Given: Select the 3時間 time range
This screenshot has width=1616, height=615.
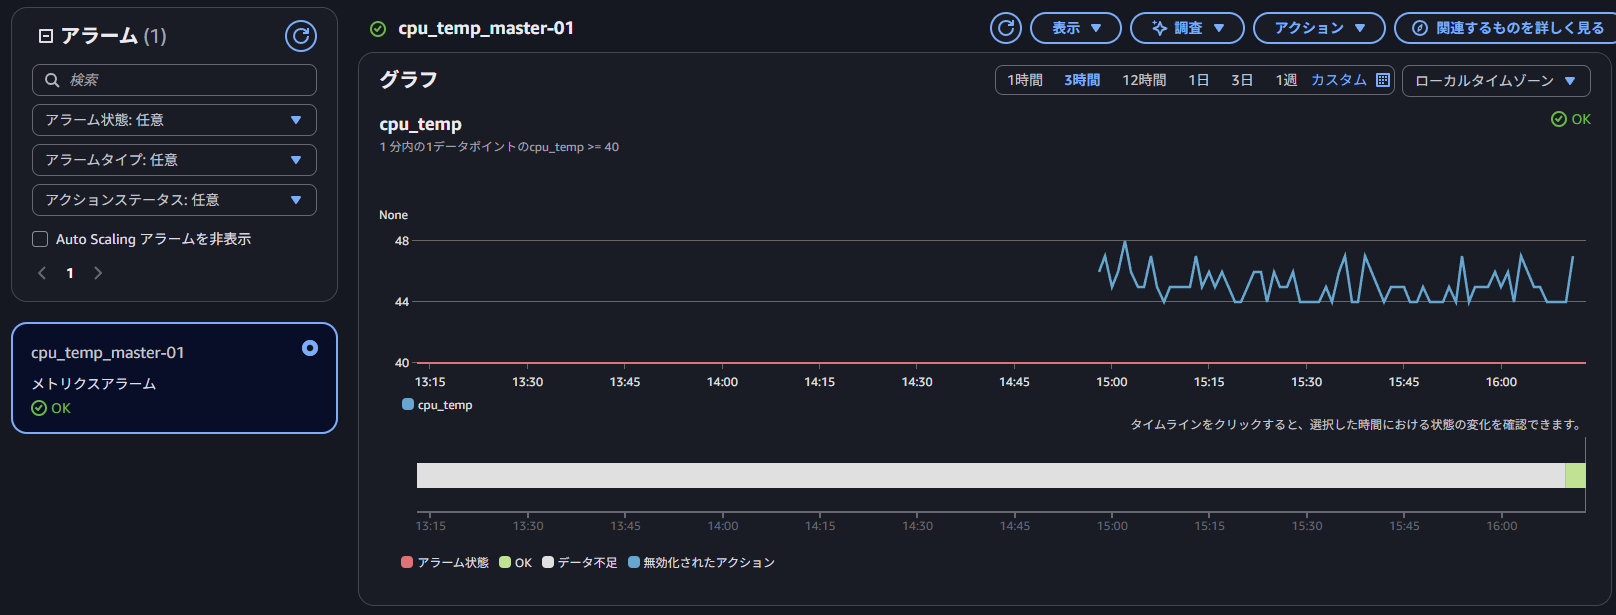Looking at the screenshot, I should tap(1082, 80).
